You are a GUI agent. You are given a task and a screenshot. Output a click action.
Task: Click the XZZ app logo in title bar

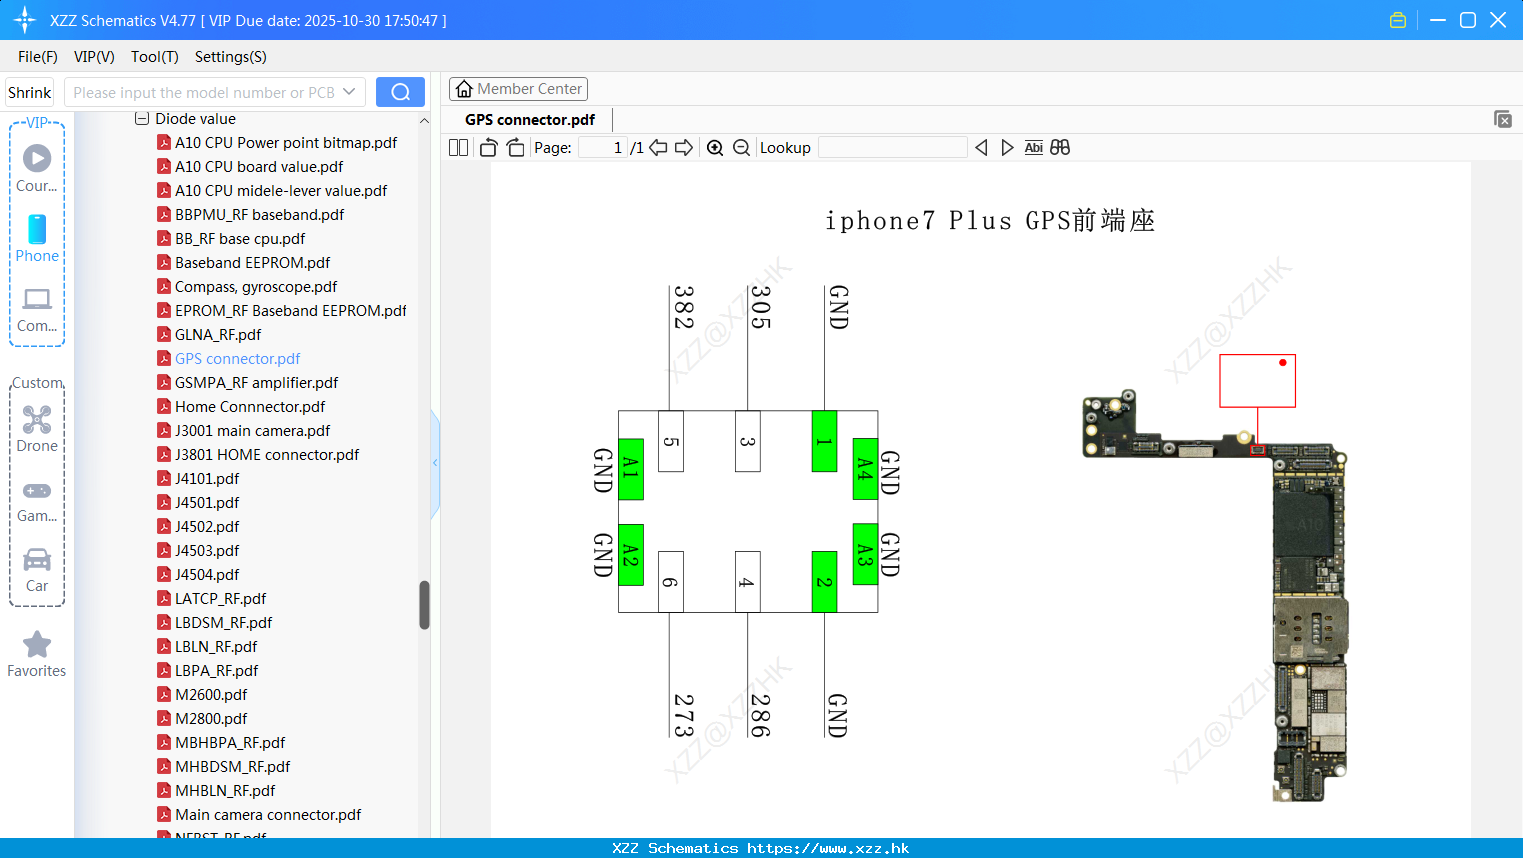click(x=25, y=20)
